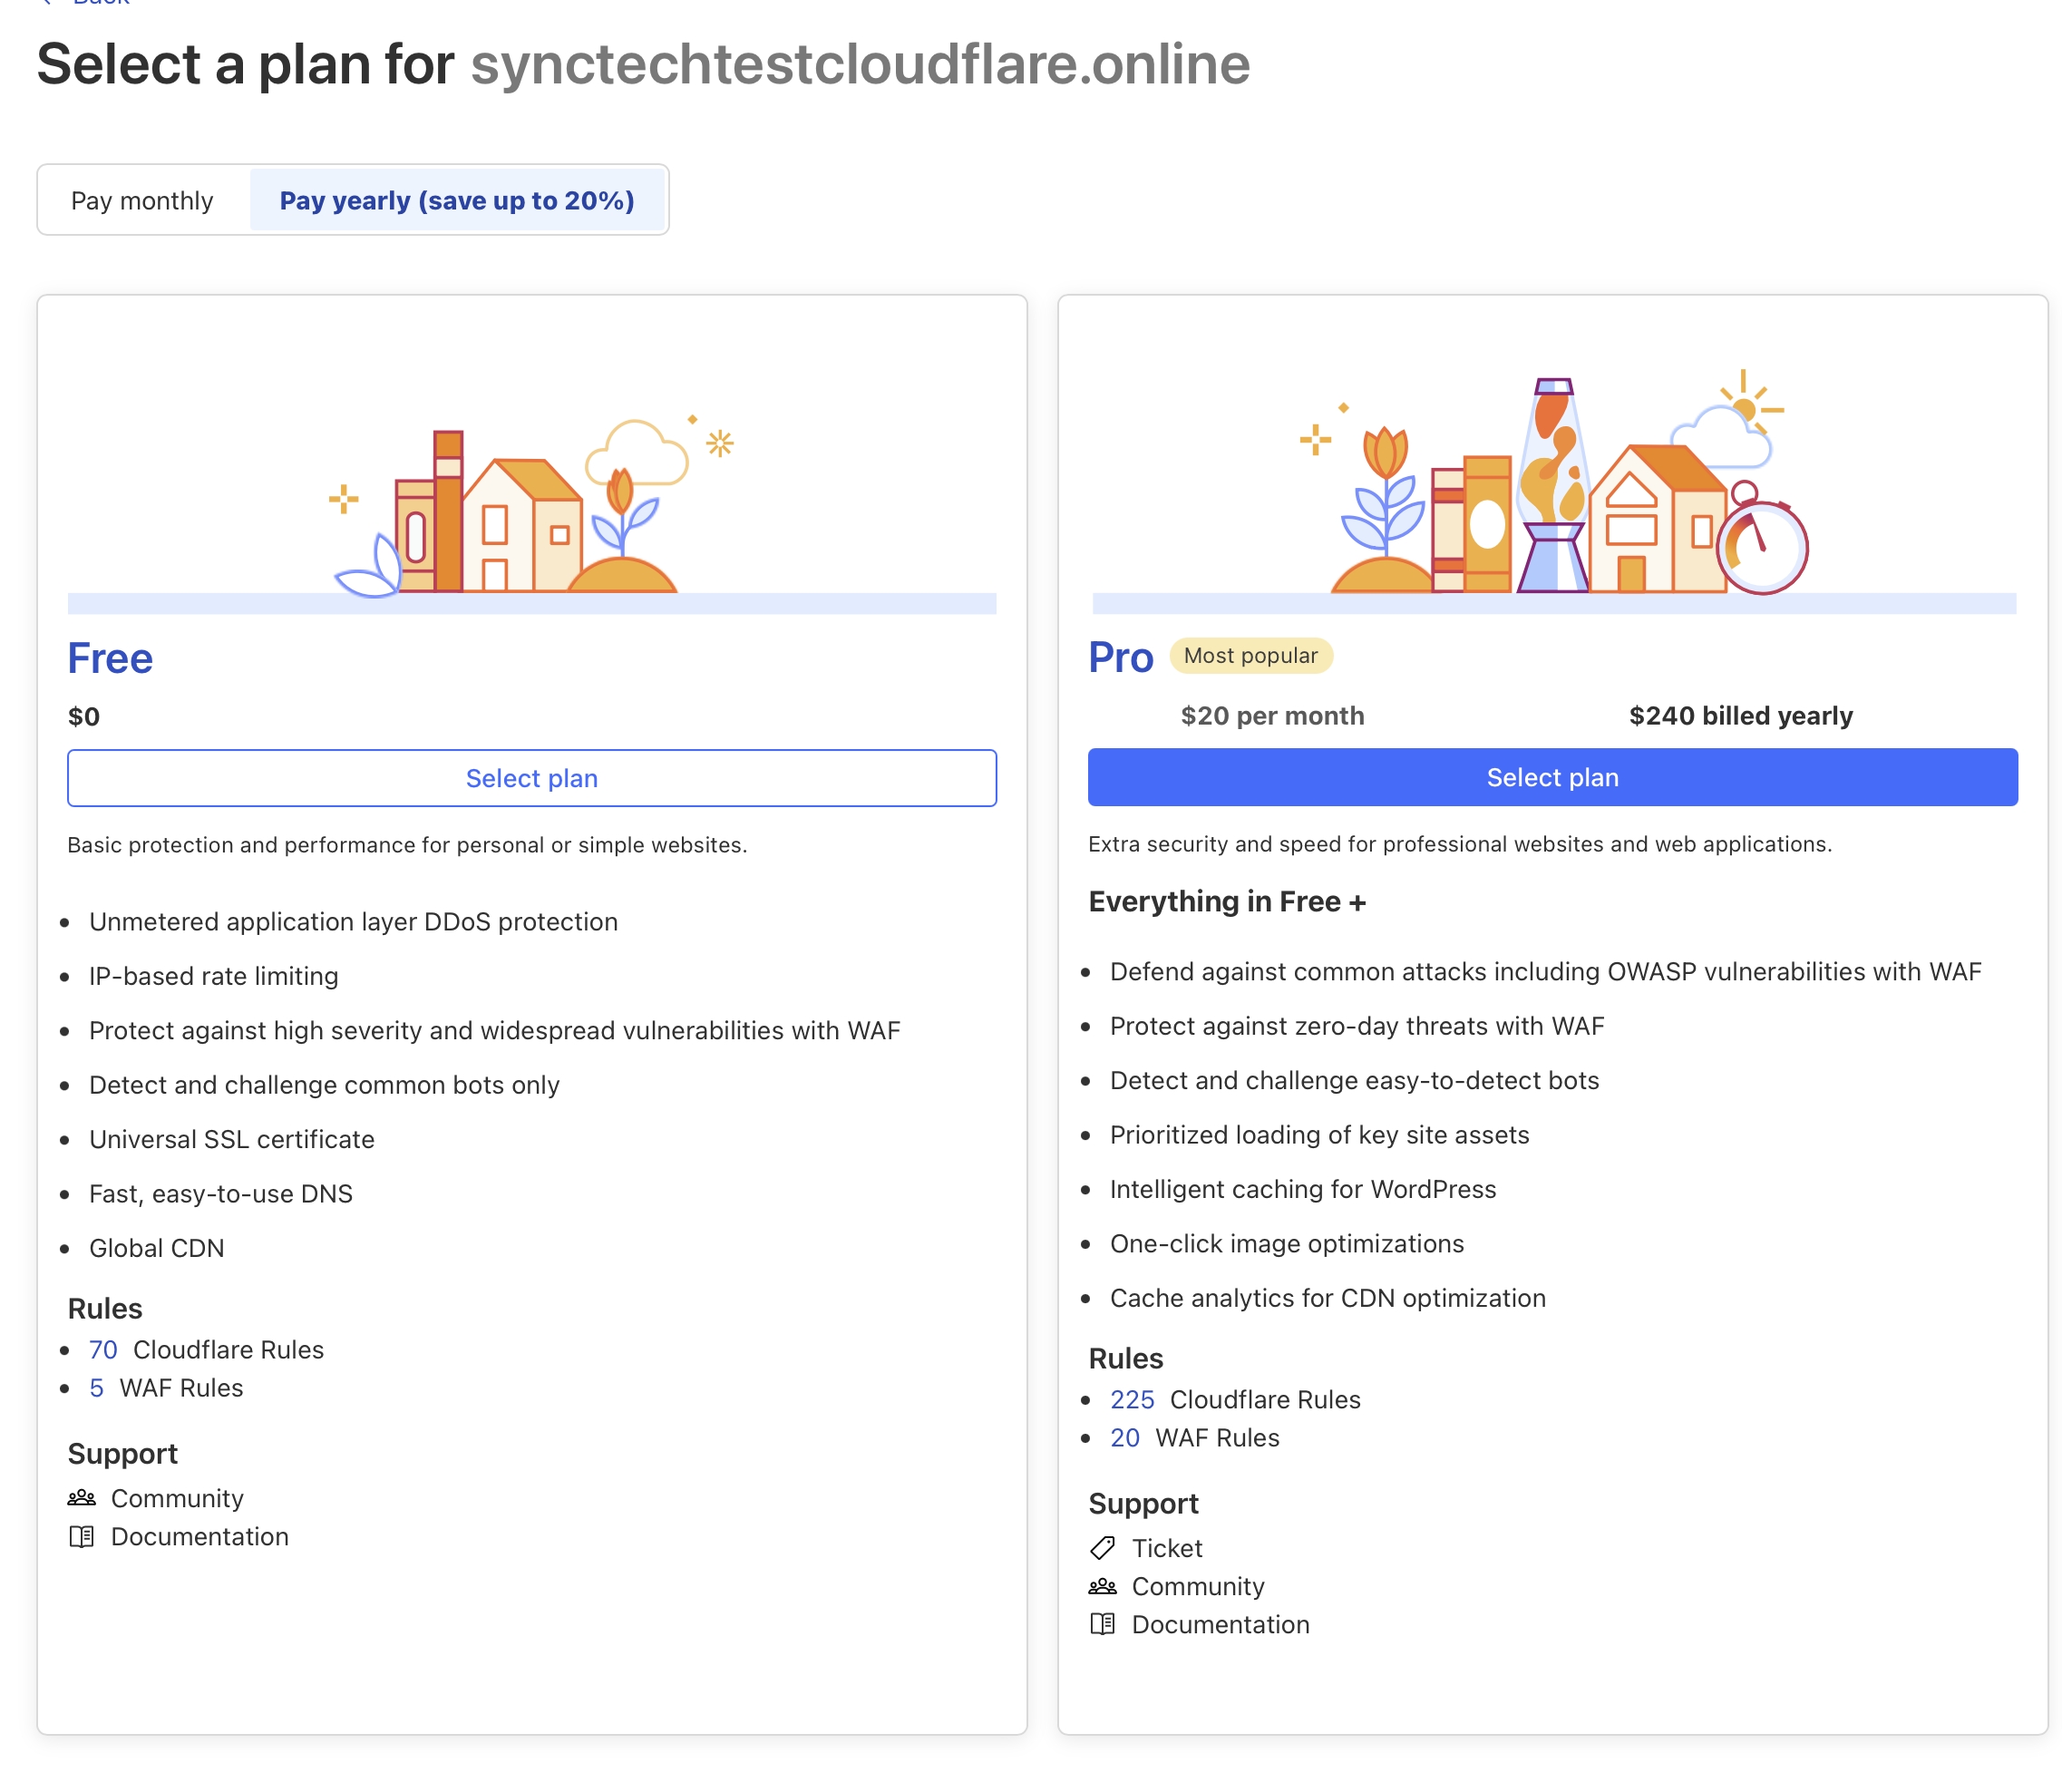Switch billing to Pay monthly
The image size is (2062, 1792).
coord(142,201)
